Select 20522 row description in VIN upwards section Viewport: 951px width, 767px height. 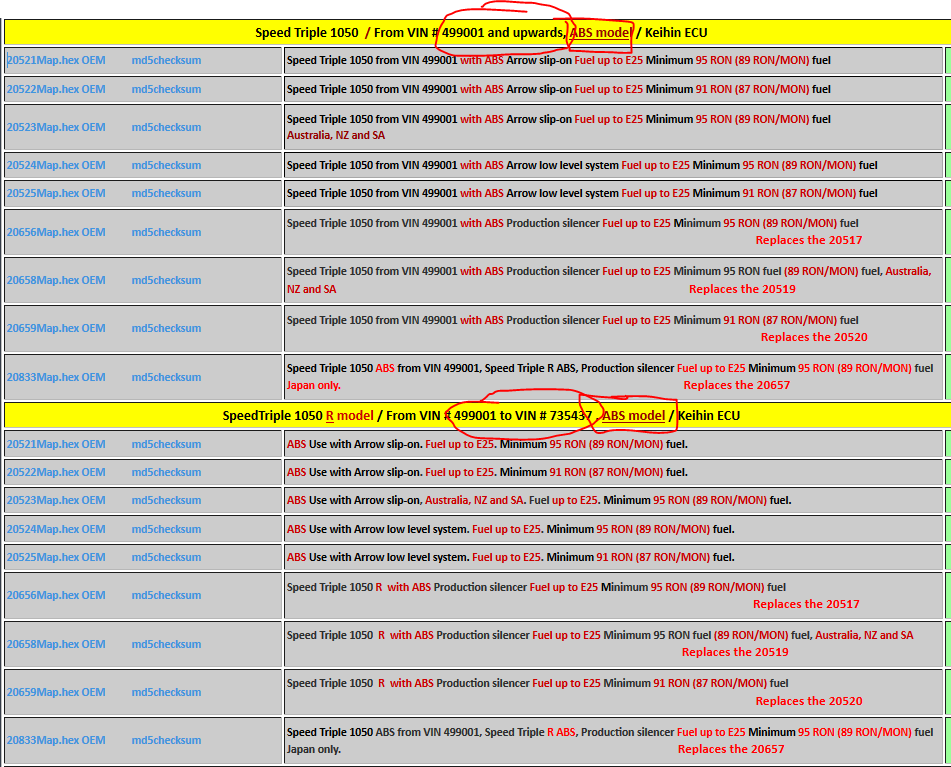pyautogui.click(x=559, y=89)
